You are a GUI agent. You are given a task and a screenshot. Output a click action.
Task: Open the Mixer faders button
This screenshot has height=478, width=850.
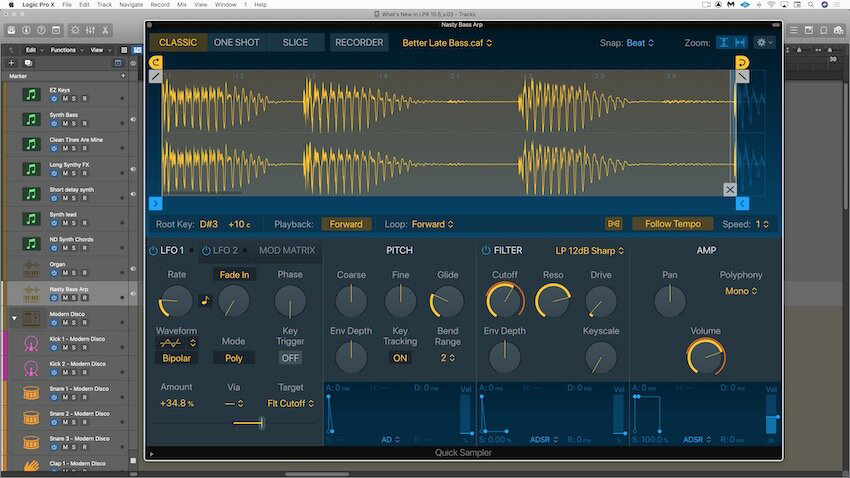point(91,30)
